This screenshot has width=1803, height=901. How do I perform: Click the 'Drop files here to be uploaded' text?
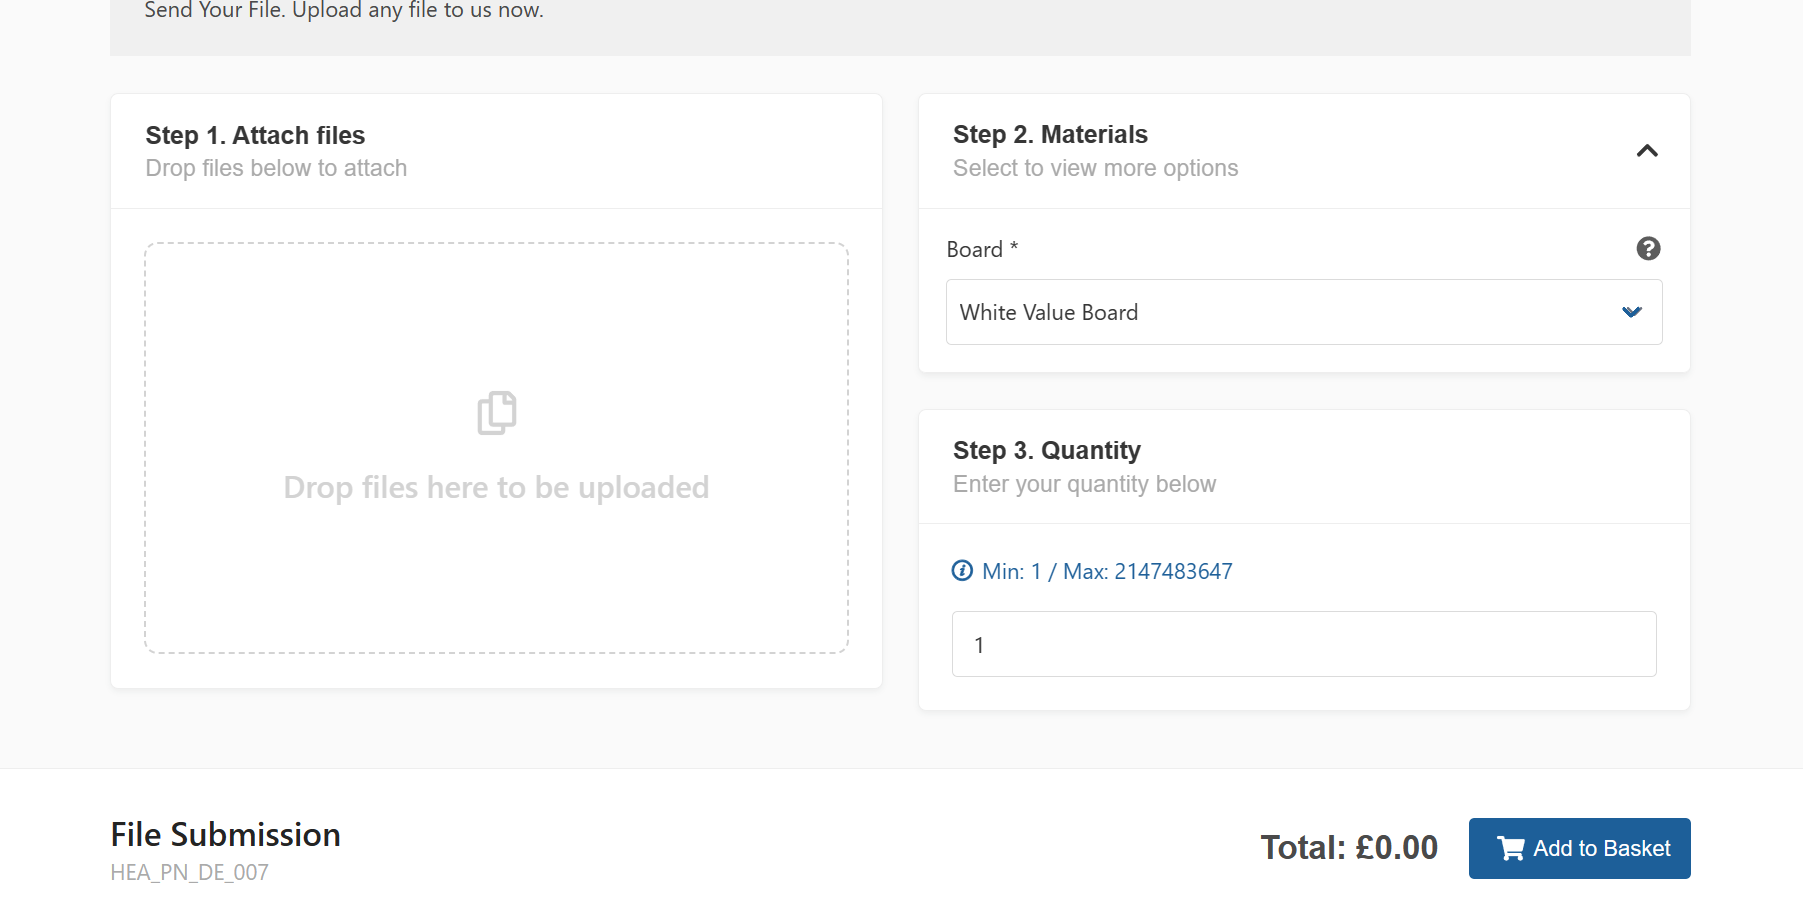point(496,488)
